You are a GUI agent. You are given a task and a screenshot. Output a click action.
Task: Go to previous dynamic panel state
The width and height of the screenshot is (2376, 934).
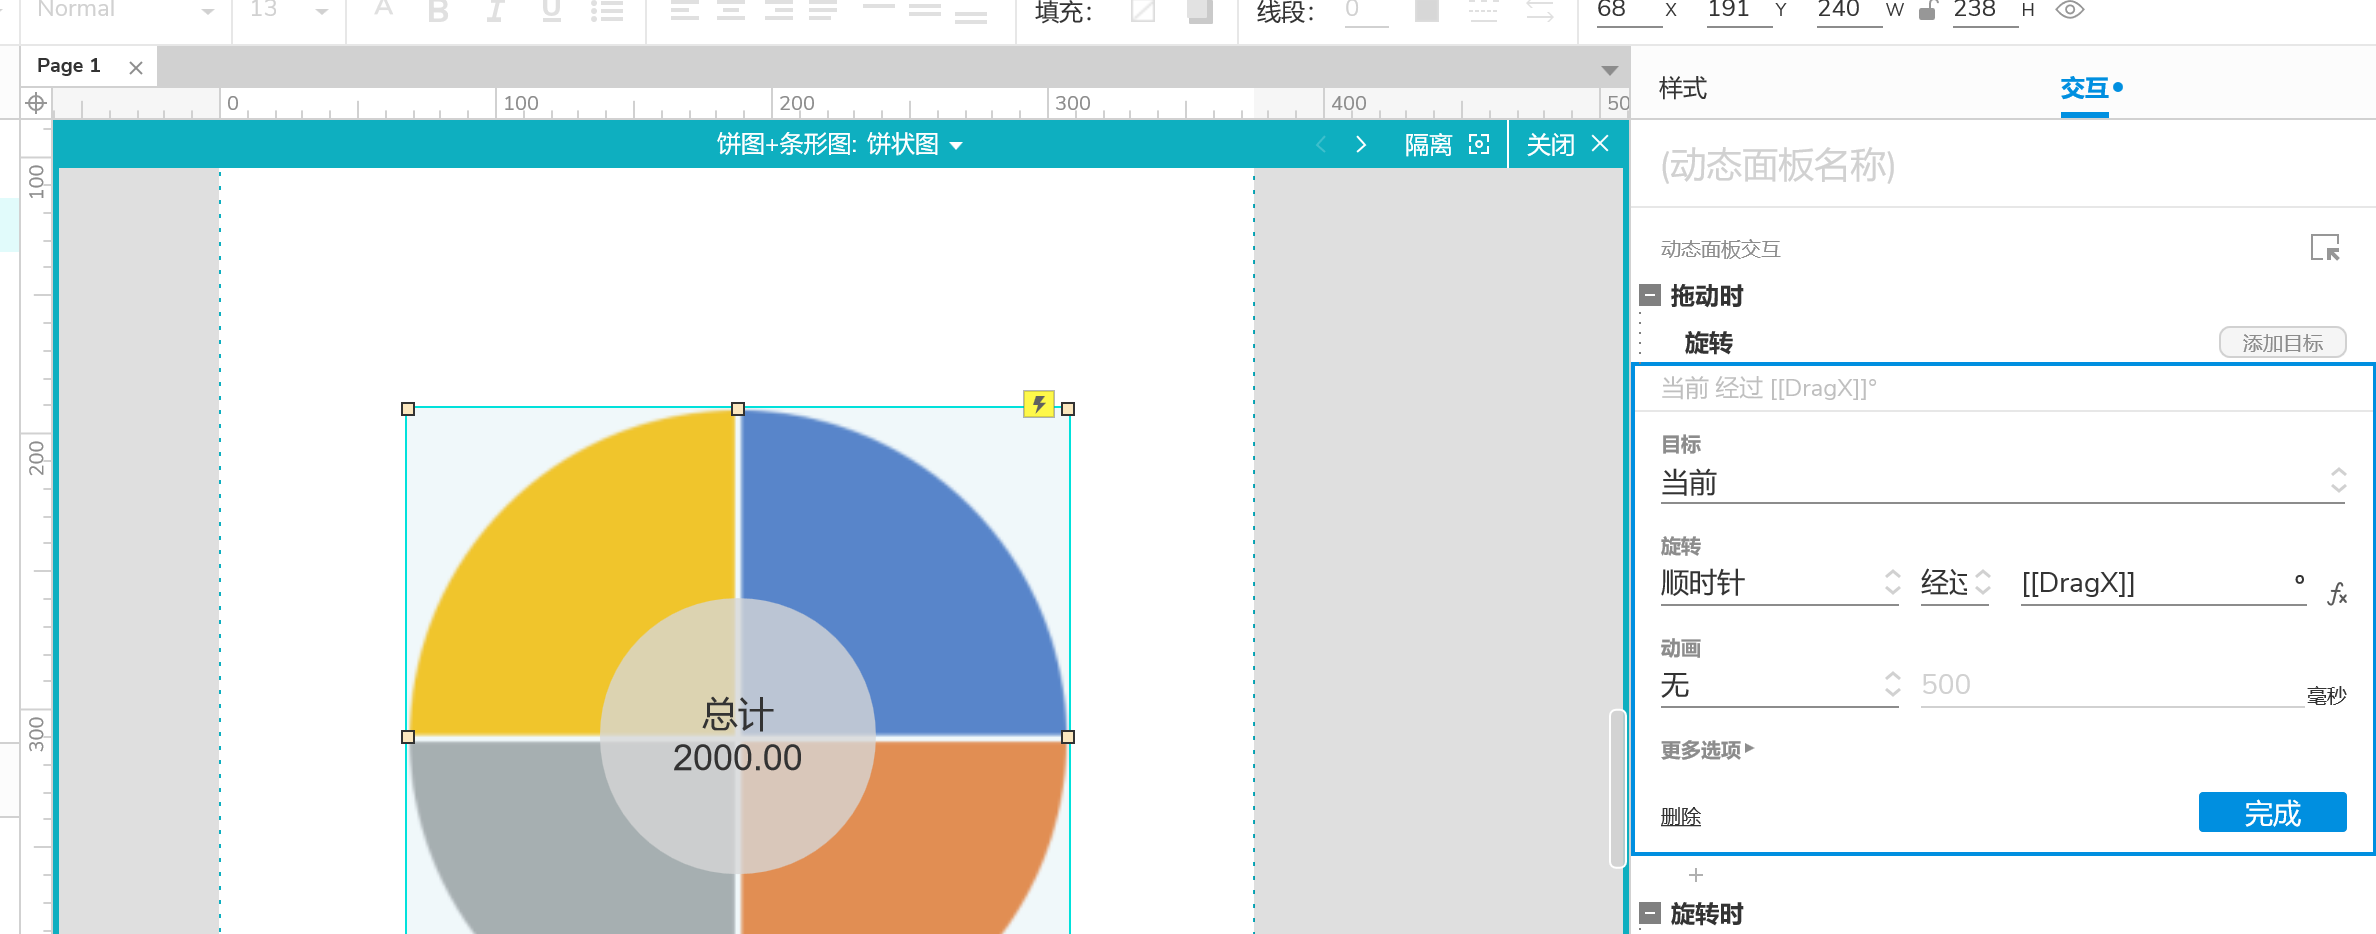coord(1321,144)
